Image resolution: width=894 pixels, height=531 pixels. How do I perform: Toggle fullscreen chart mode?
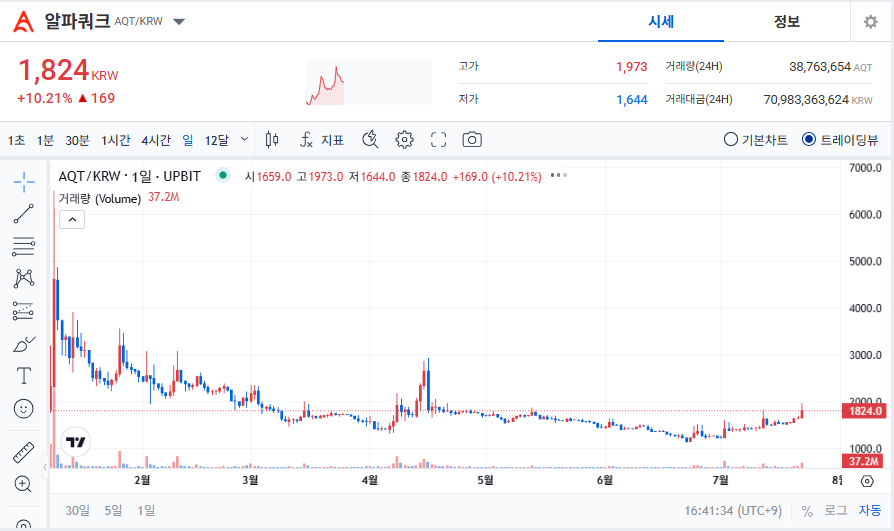[x=438, y=140]
